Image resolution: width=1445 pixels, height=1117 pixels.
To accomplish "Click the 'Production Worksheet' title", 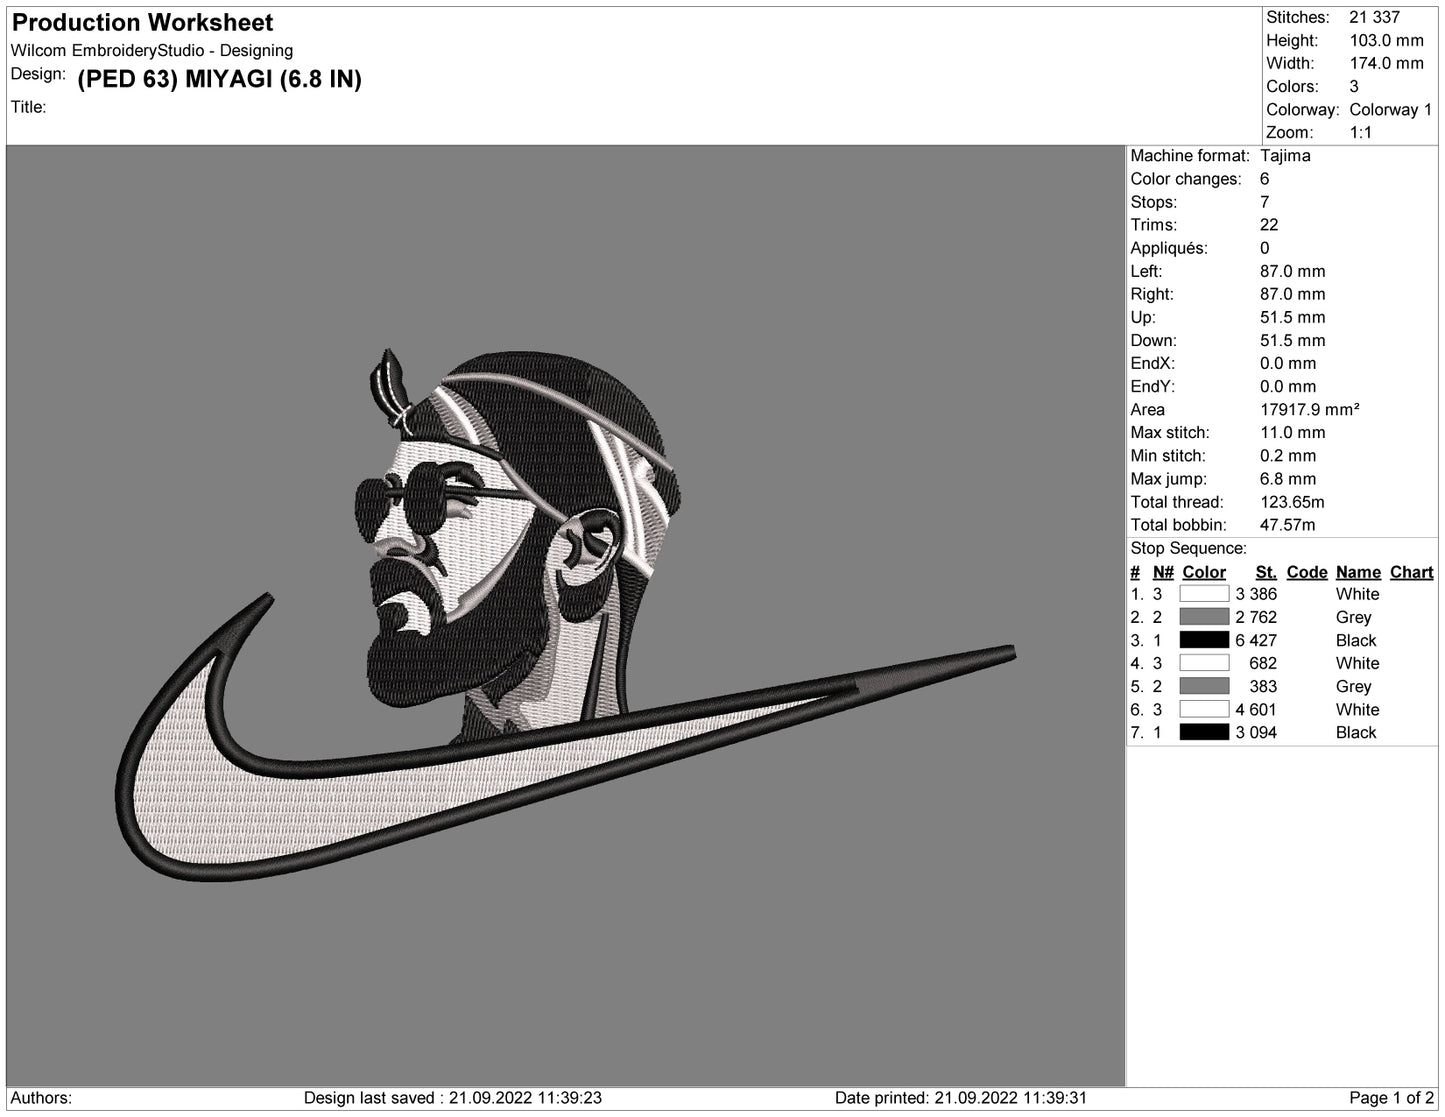I will (x=142, y=23).
